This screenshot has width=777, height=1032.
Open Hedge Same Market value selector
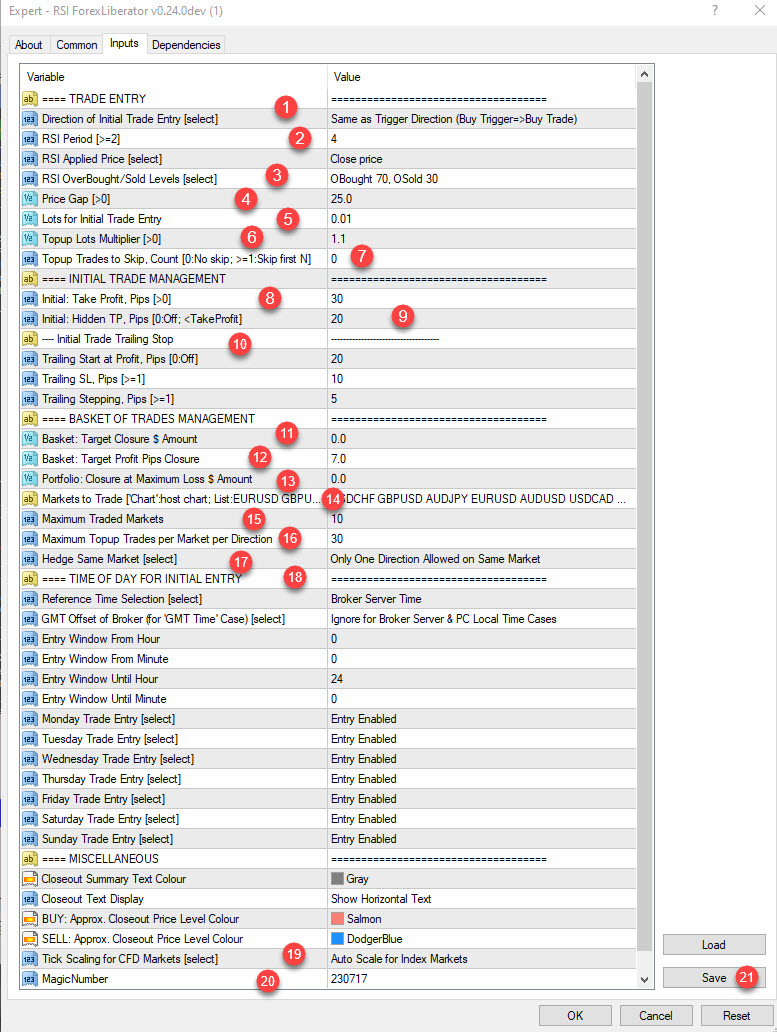pyautogui.click(x=482, y=559)
